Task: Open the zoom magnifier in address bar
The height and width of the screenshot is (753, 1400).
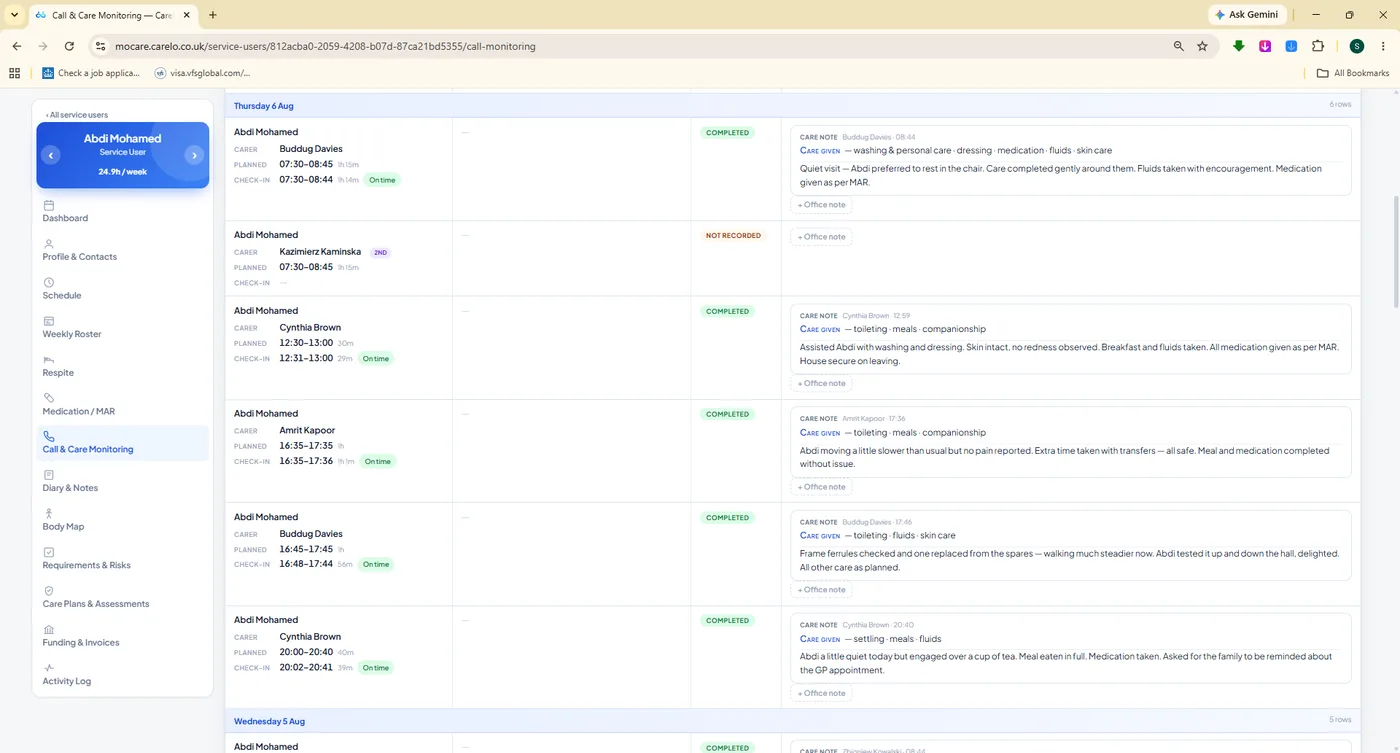Action: [1179, 46]
